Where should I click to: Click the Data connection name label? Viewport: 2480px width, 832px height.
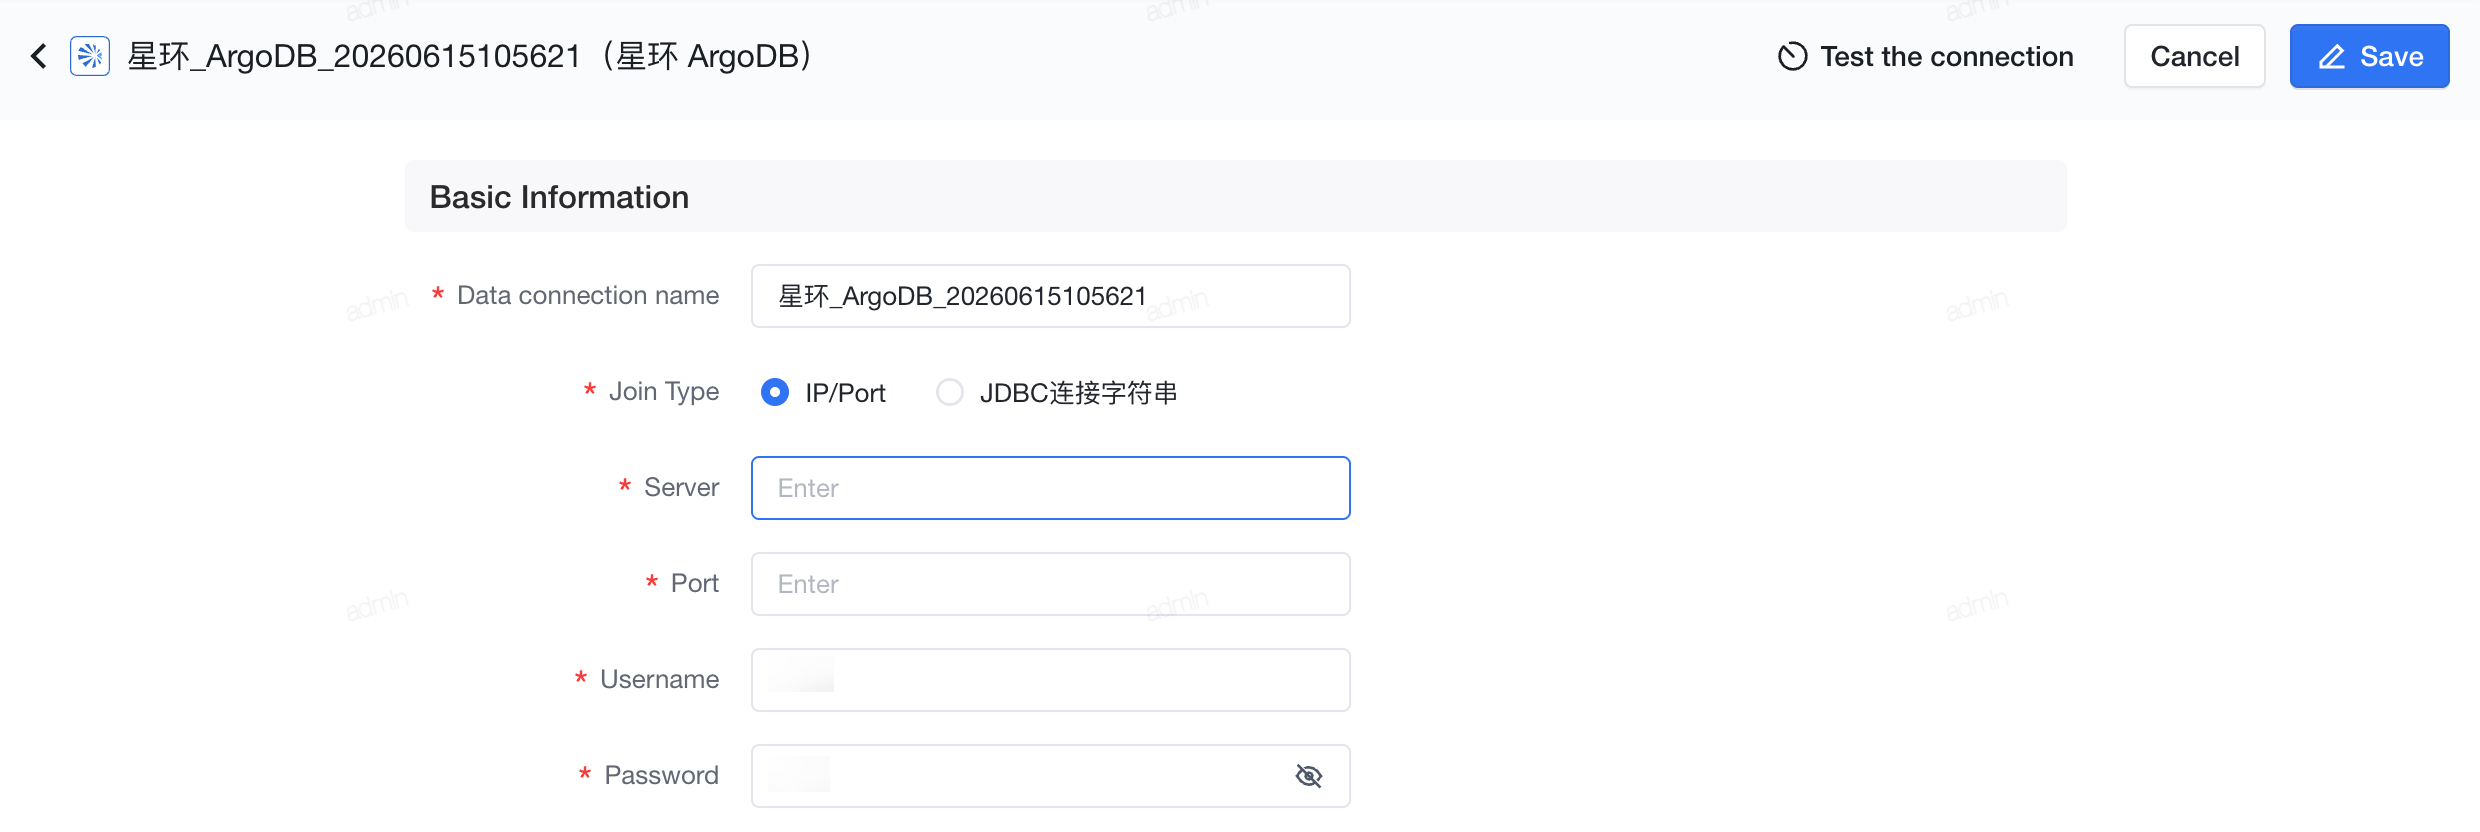pyautogui.click(x=588, y=295)
